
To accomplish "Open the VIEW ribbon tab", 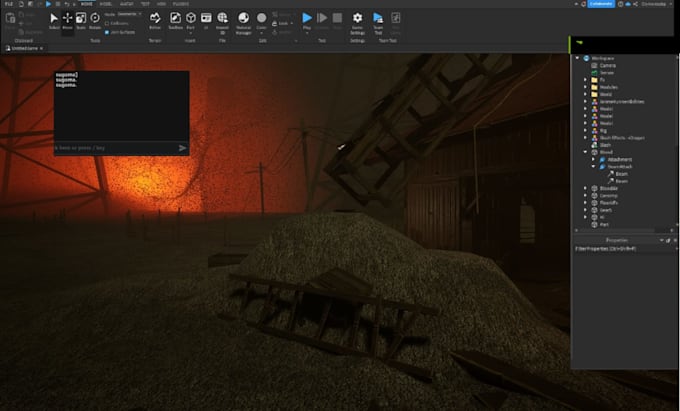I will pyautogui.click(x=161, y=4).
